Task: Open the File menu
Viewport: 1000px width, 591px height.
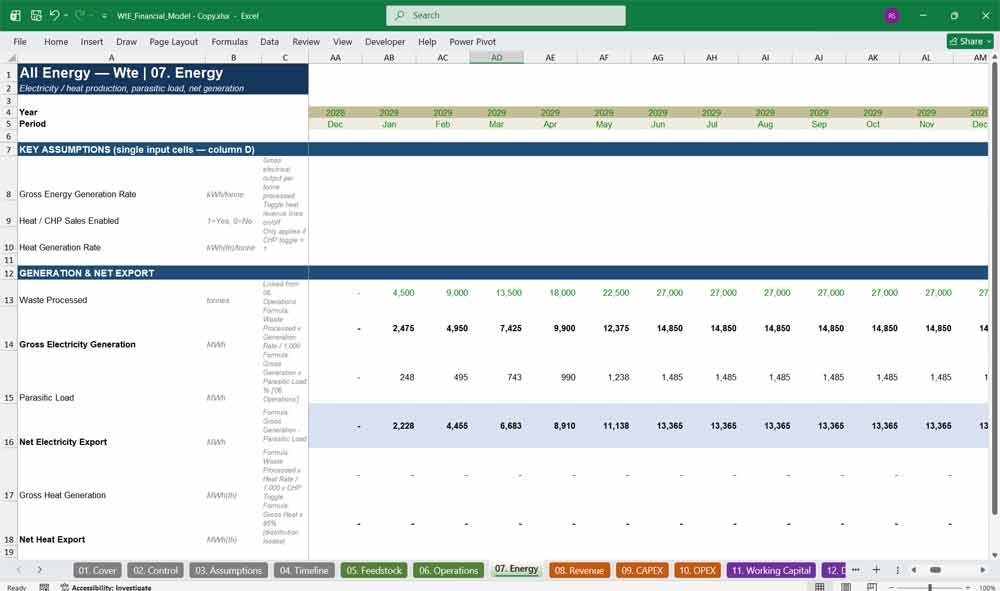Action: coord(20,41)
